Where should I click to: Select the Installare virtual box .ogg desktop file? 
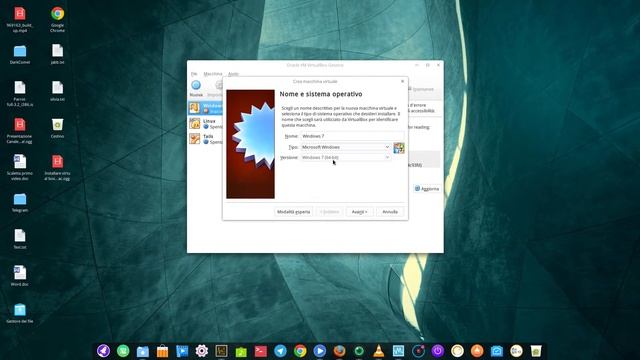(57, 167)
